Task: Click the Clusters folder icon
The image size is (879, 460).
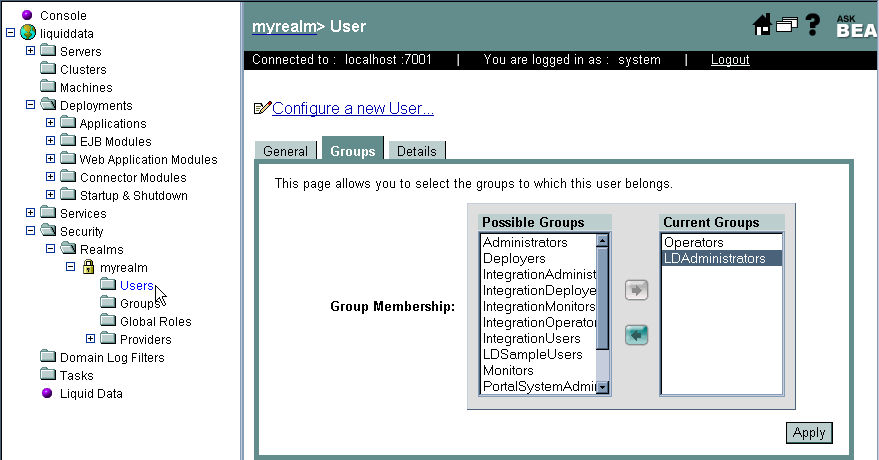Action: 48,68
